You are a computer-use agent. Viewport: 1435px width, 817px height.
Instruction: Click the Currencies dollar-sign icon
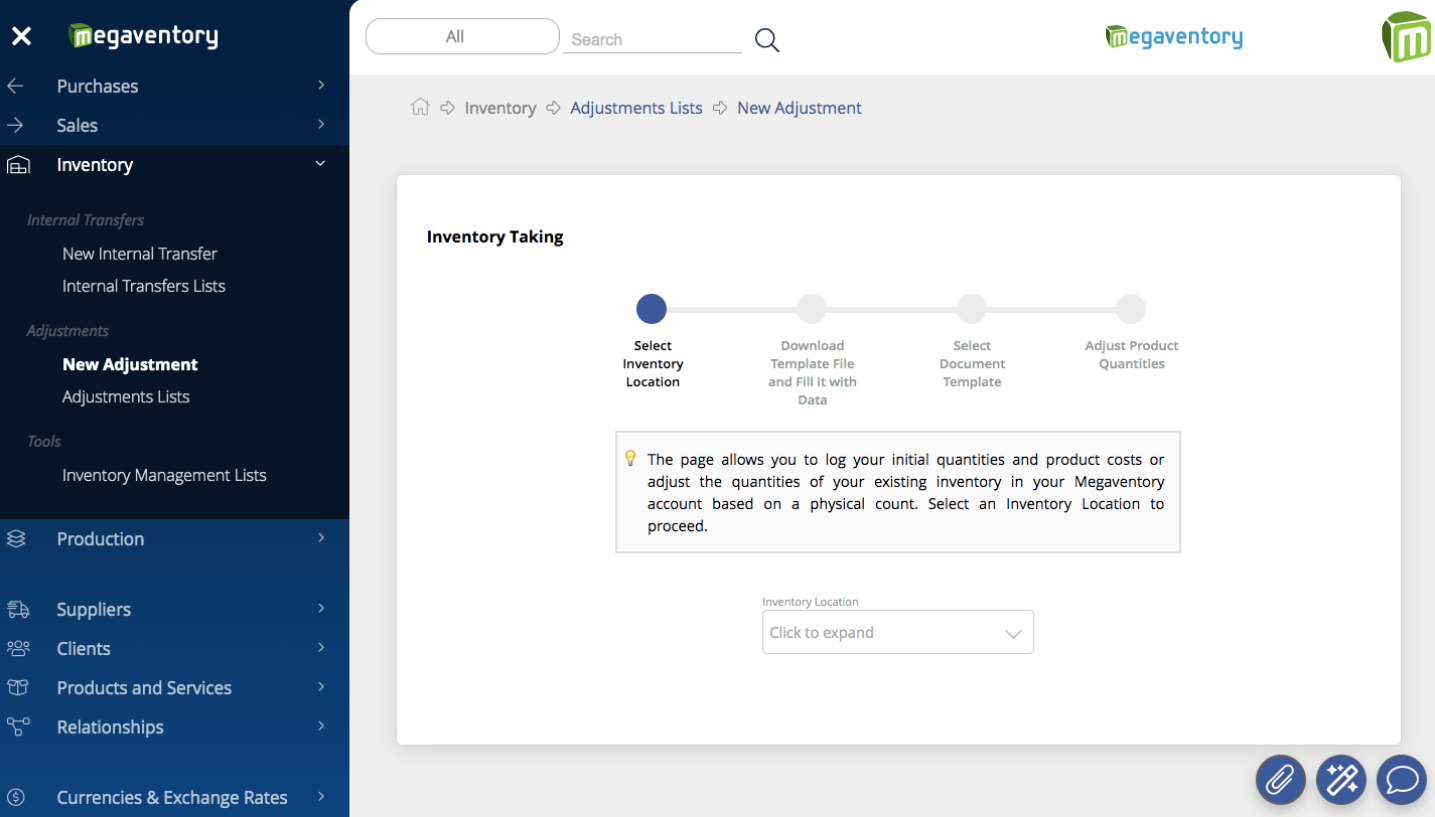(16, 797)
